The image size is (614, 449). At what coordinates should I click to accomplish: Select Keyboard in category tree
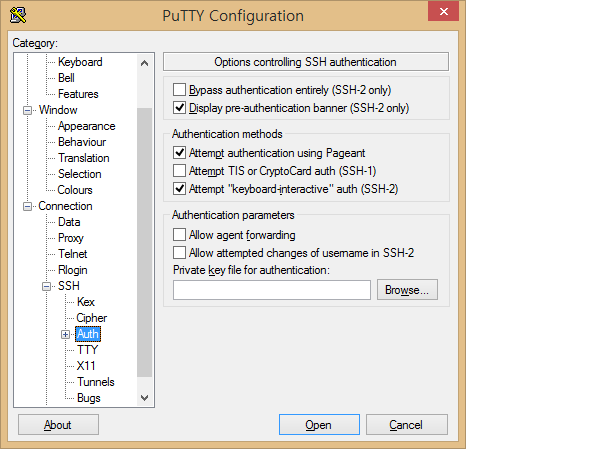[x=80, y=62]
